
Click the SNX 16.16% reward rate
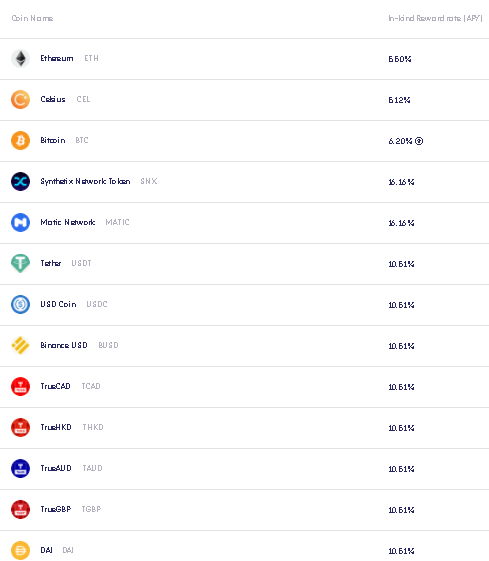[401, 182]
